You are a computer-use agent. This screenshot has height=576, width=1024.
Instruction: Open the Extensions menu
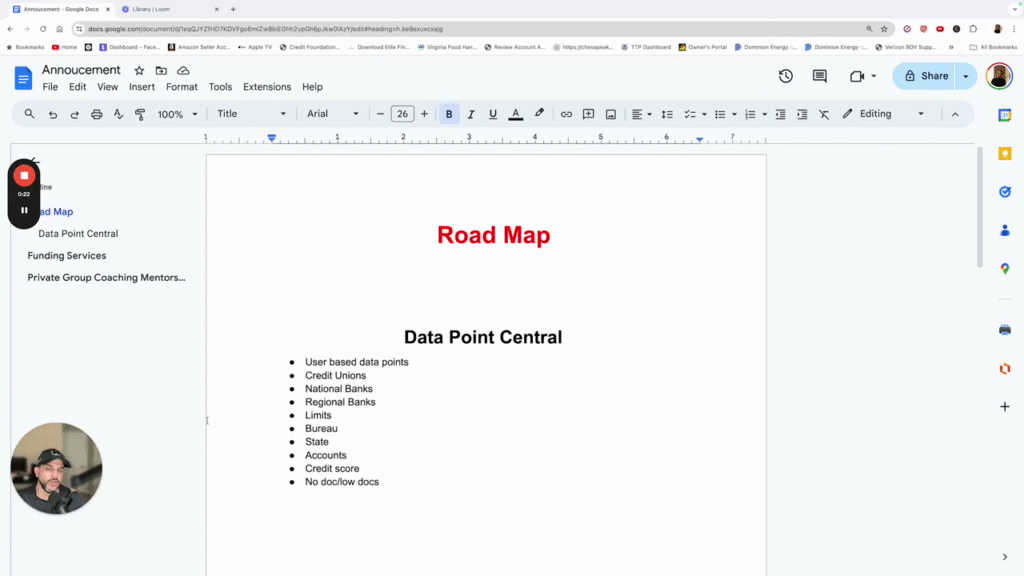coord(267,87)
